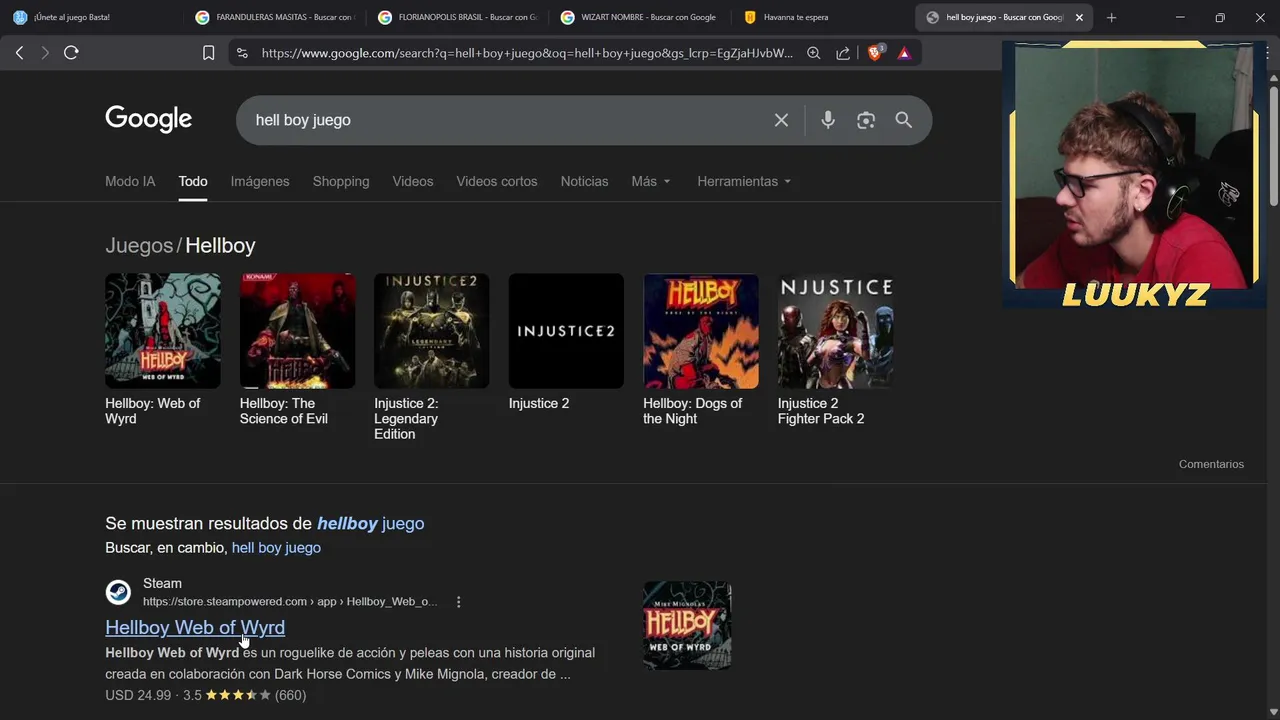Open the Shopping results tab
Screen dimensions: 1280x720
click(x=341, y=181)
